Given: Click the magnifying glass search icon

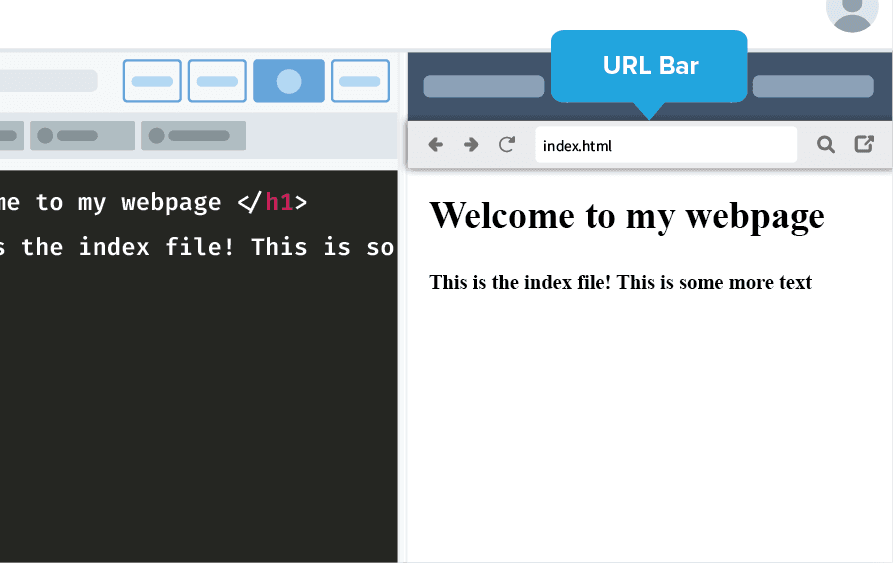Looking at the screenshot, I should (x=825, y=145).
